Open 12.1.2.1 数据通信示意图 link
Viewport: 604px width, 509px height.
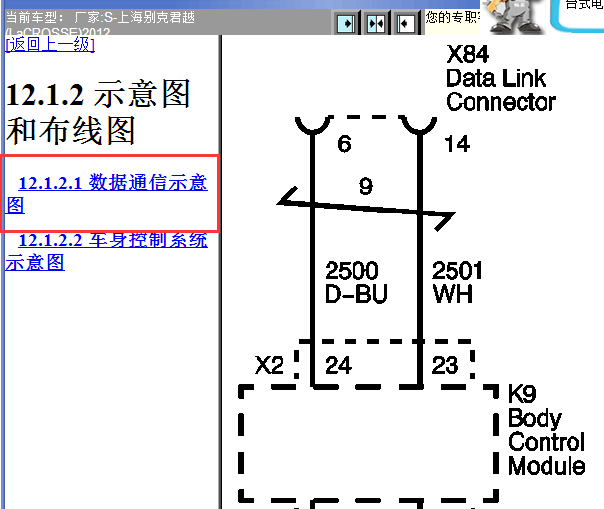point(107,193)
